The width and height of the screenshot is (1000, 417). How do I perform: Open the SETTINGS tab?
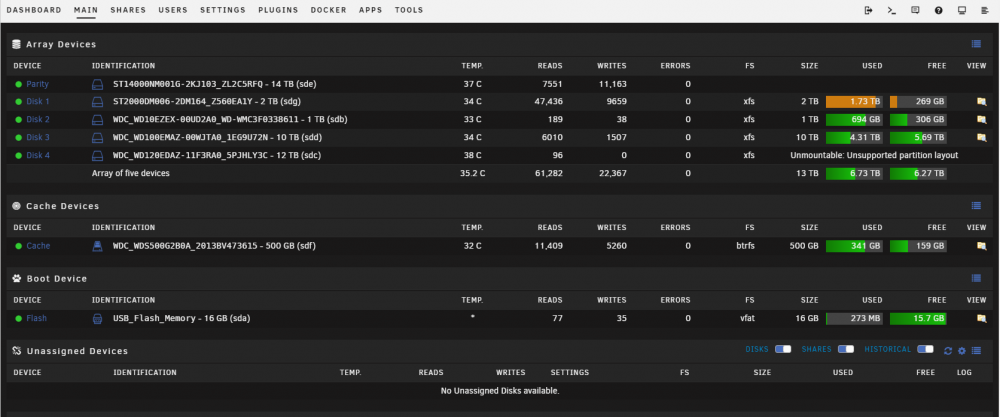click(223, 10)
